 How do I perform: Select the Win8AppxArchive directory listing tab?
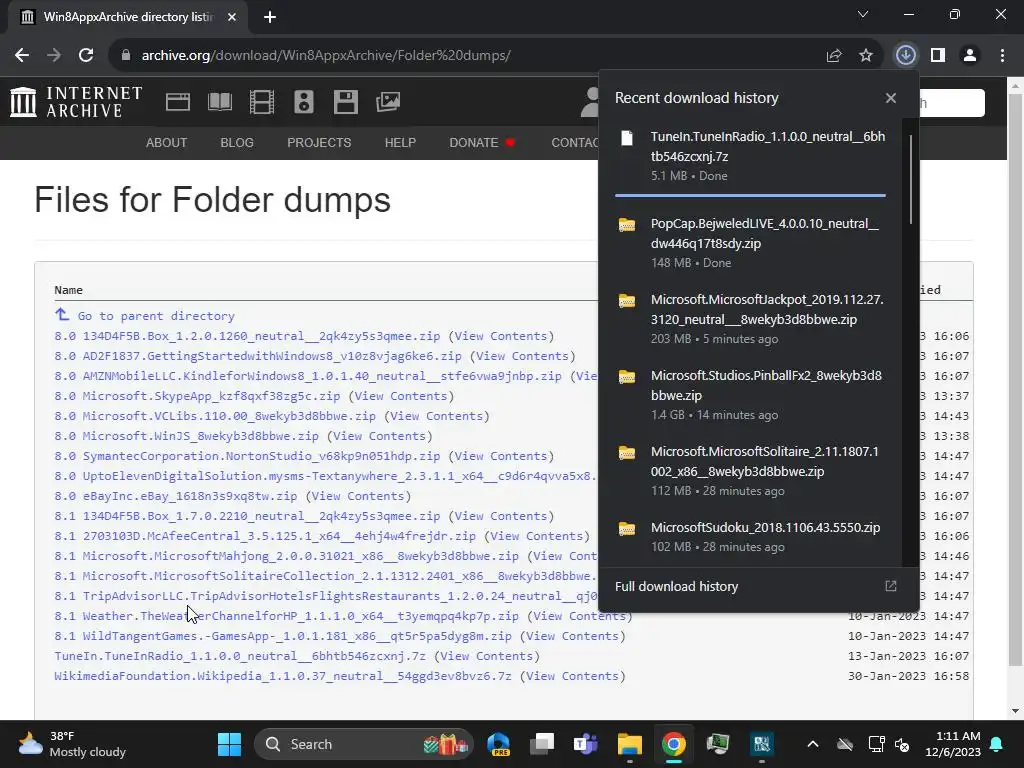pyautogui.click(x=128, y=17)
